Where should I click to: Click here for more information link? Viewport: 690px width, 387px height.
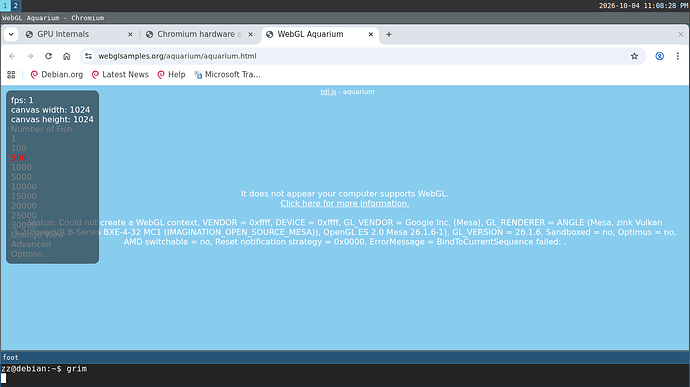pos(345,203)
